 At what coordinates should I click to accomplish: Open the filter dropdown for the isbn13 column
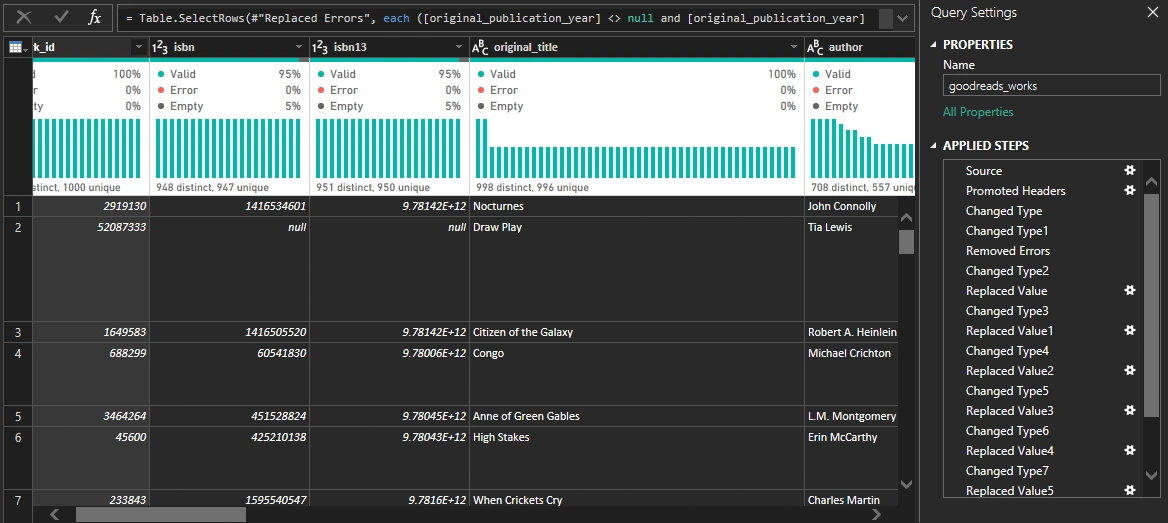pos(459,48)
